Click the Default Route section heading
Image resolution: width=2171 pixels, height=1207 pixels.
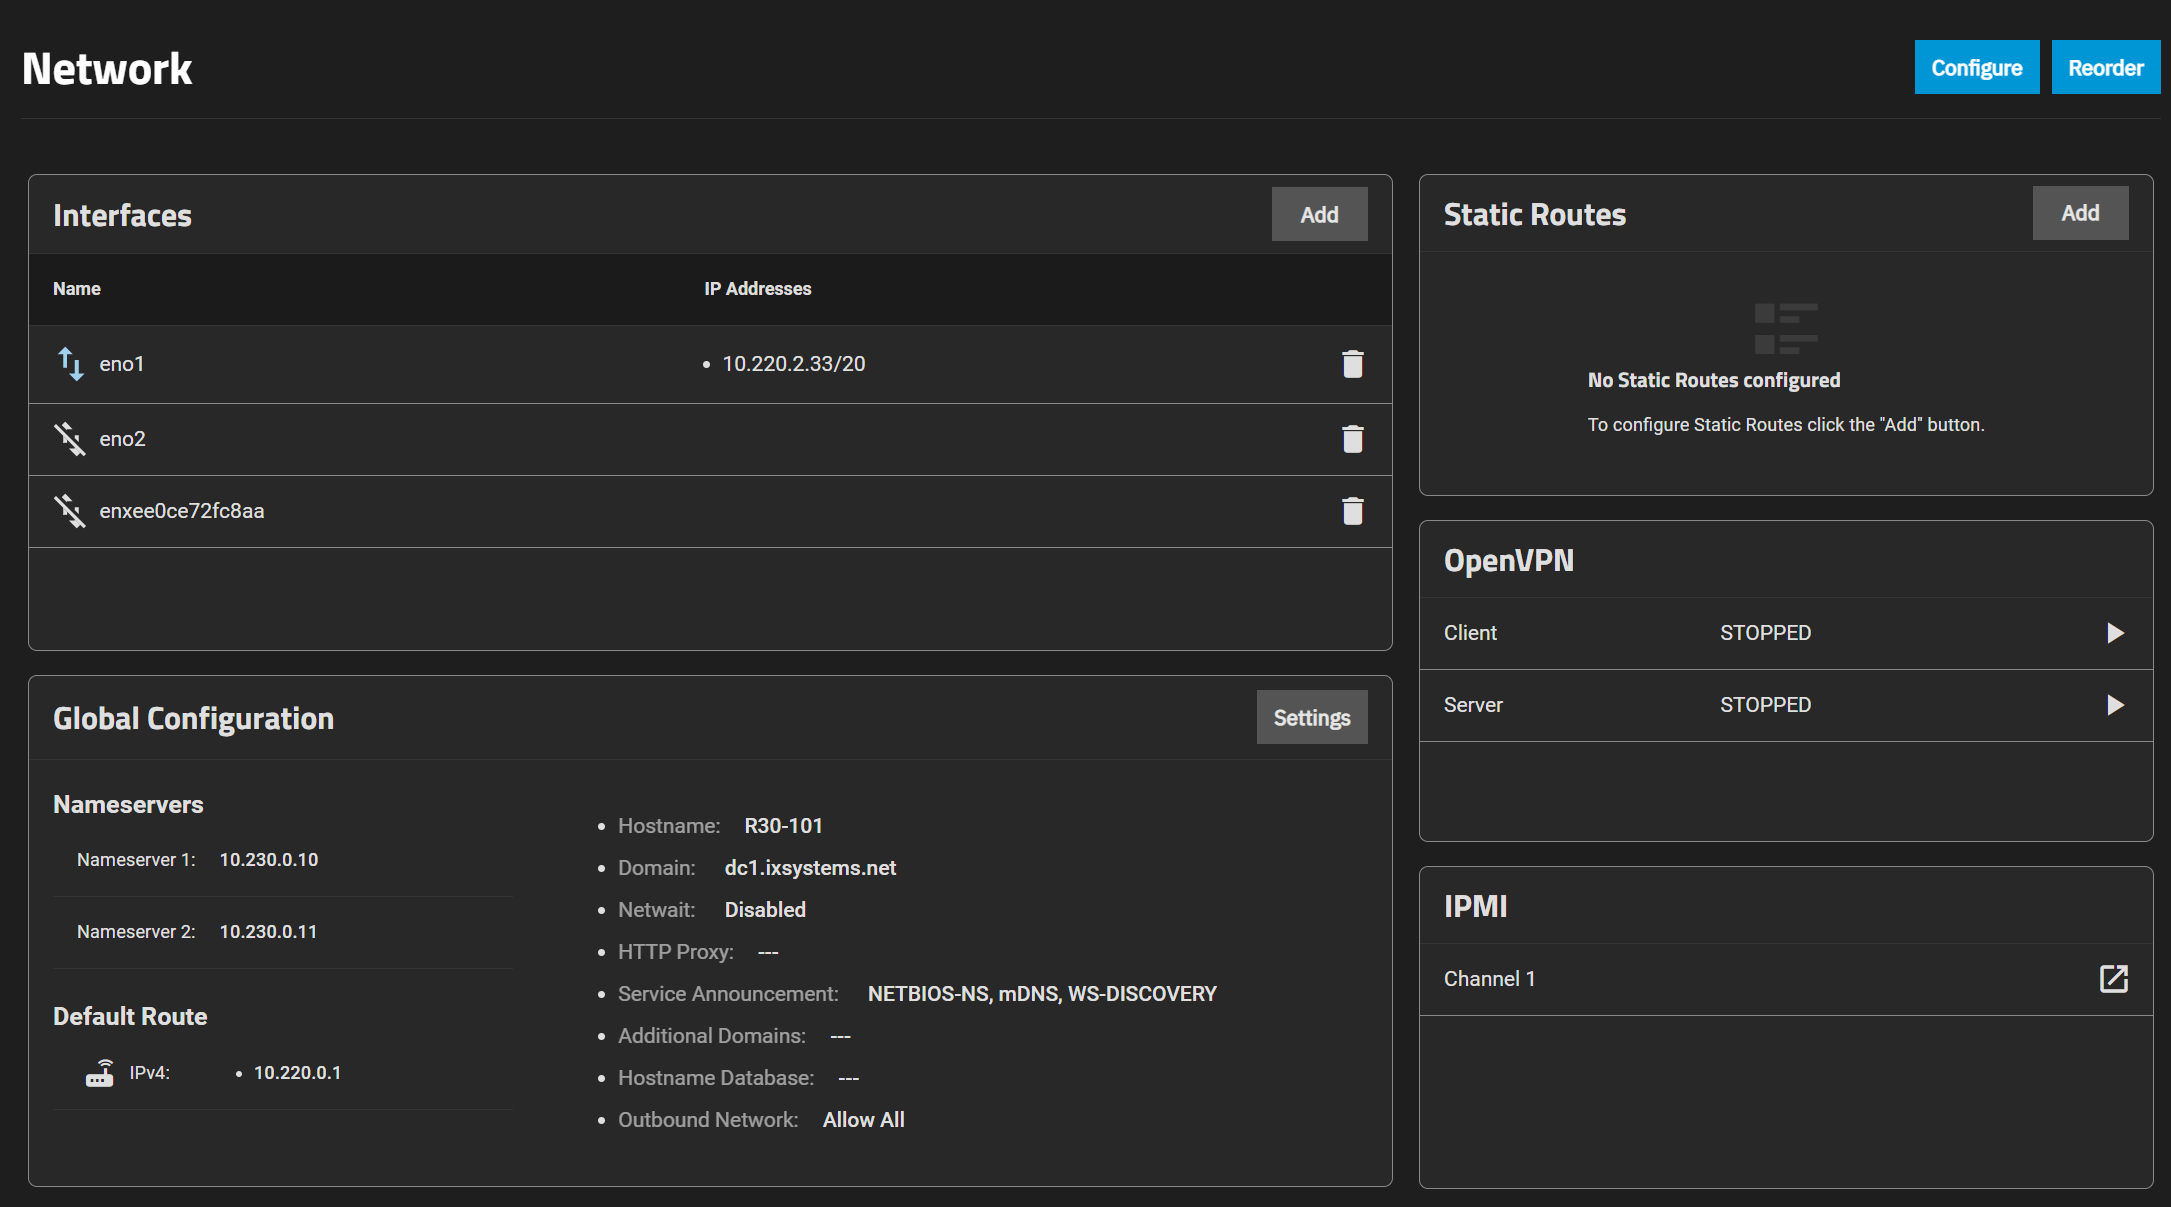(x=130, y=1017)
